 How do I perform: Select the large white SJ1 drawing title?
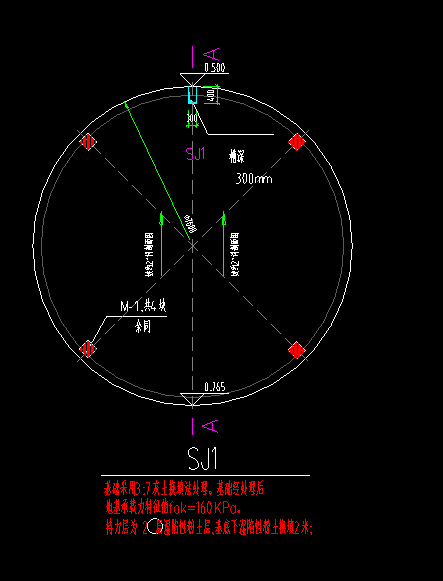click(x=202, y=459)
